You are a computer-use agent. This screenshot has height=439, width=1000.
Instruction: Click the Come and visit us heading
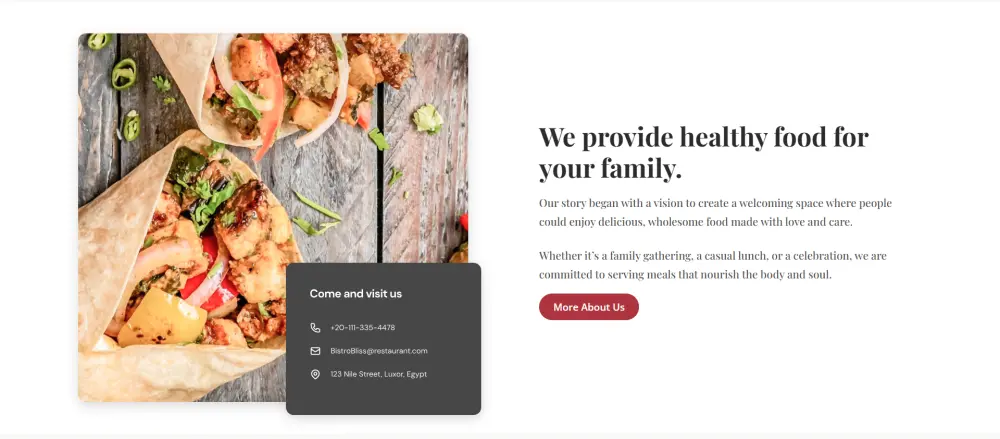pos(355,294)
